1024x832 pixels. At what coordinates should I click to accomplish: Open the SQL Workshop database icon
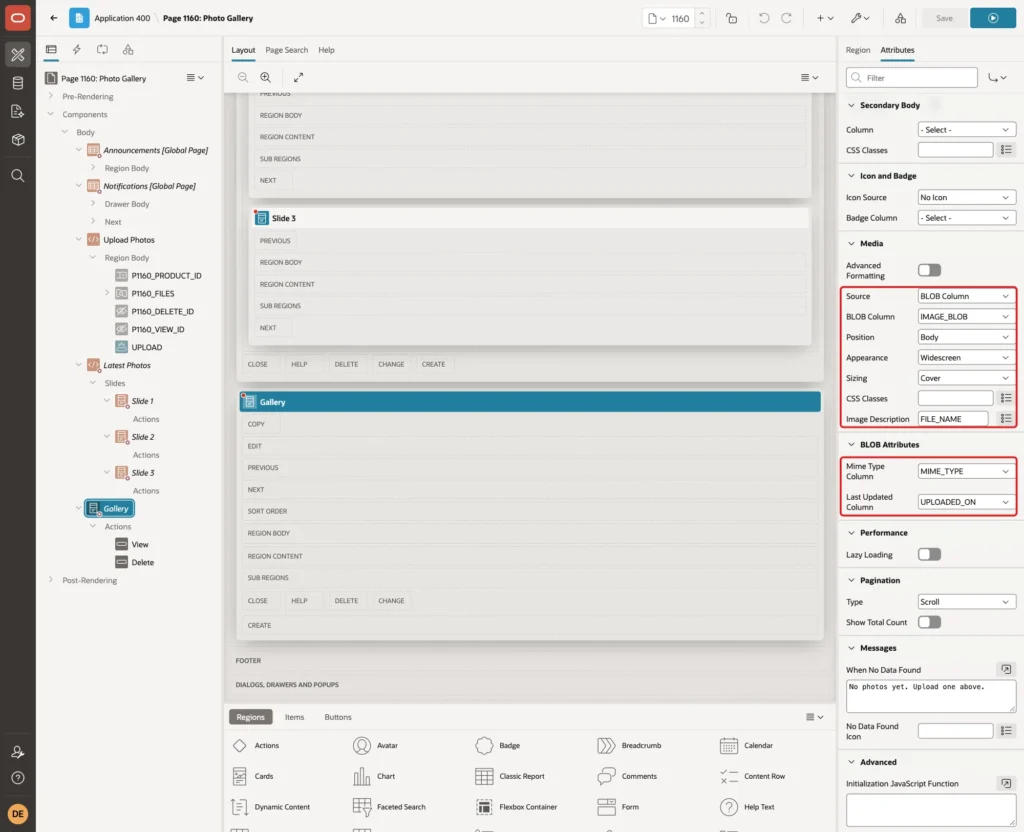[18, 83]
